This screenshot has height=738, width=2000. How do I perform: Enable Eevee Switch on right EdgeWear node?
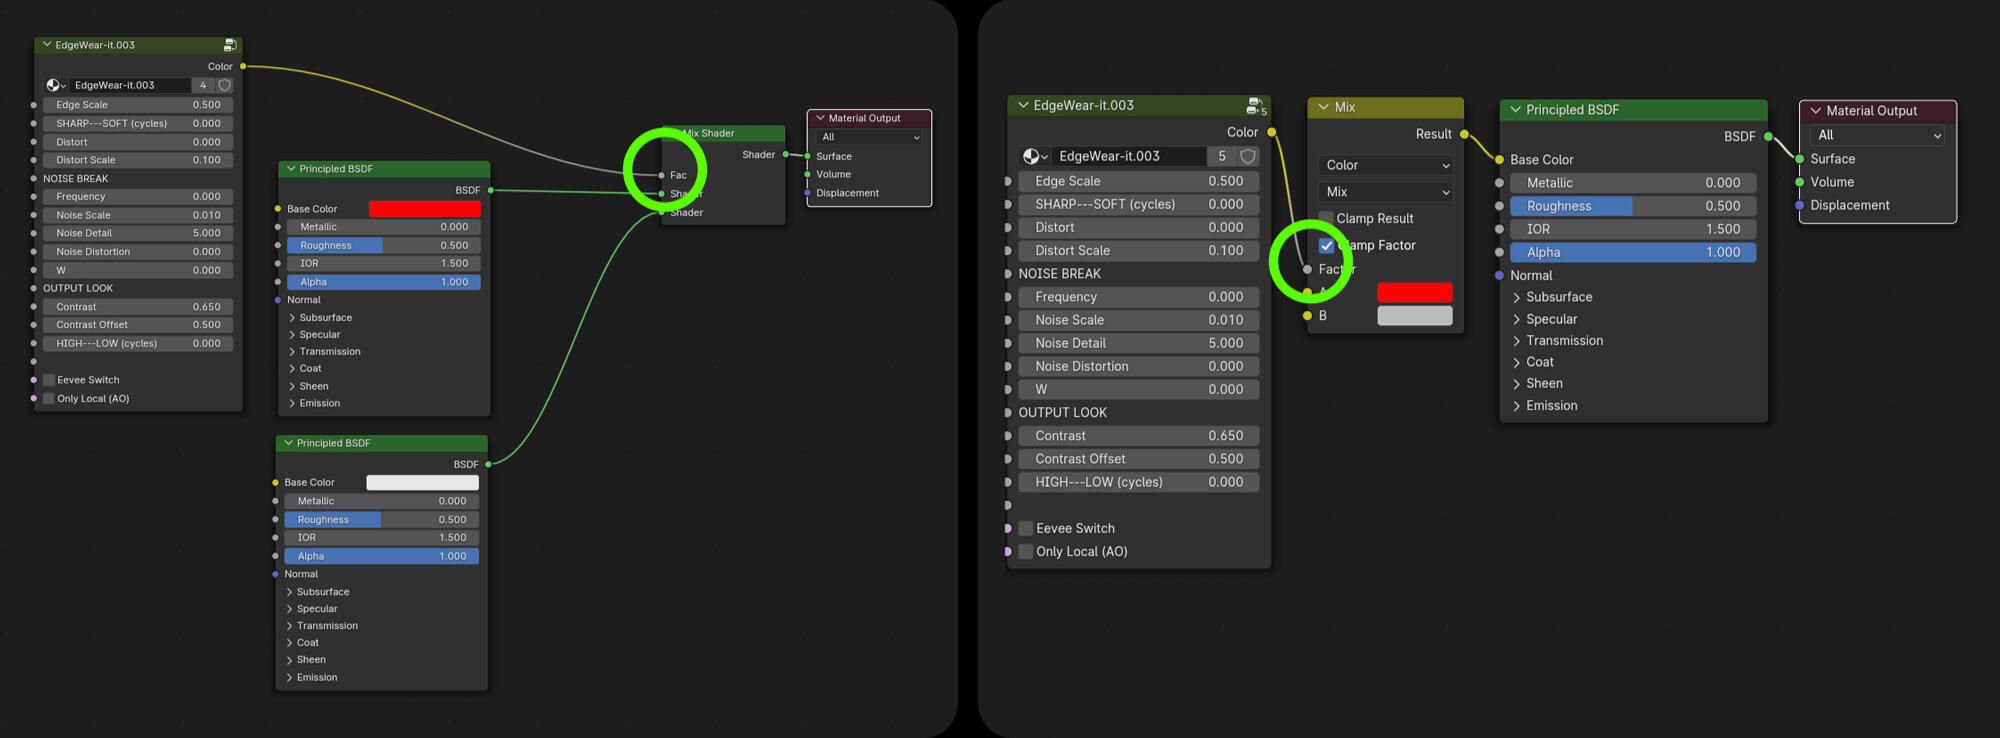click(x=1026, y=528)
